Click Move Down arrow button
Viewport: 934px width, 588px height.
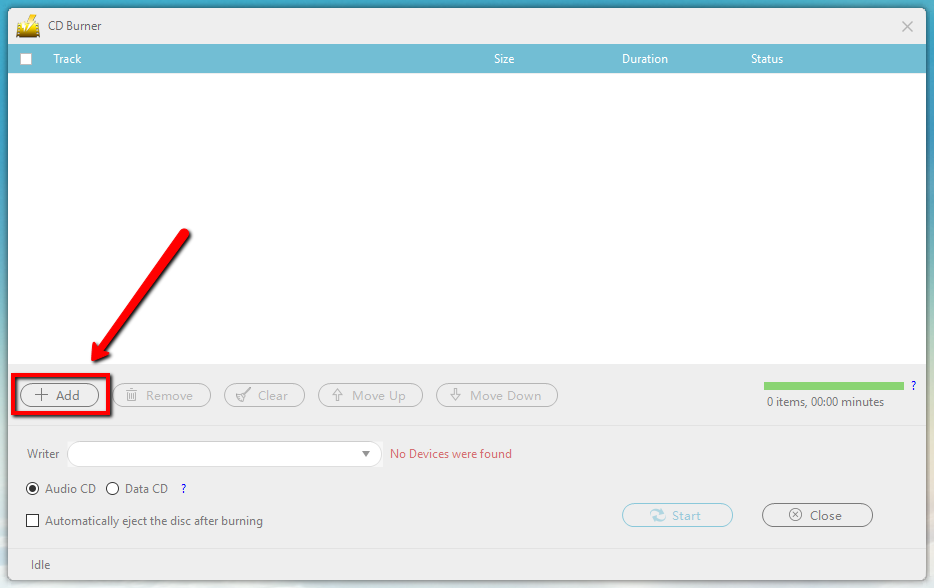[496, 395]
